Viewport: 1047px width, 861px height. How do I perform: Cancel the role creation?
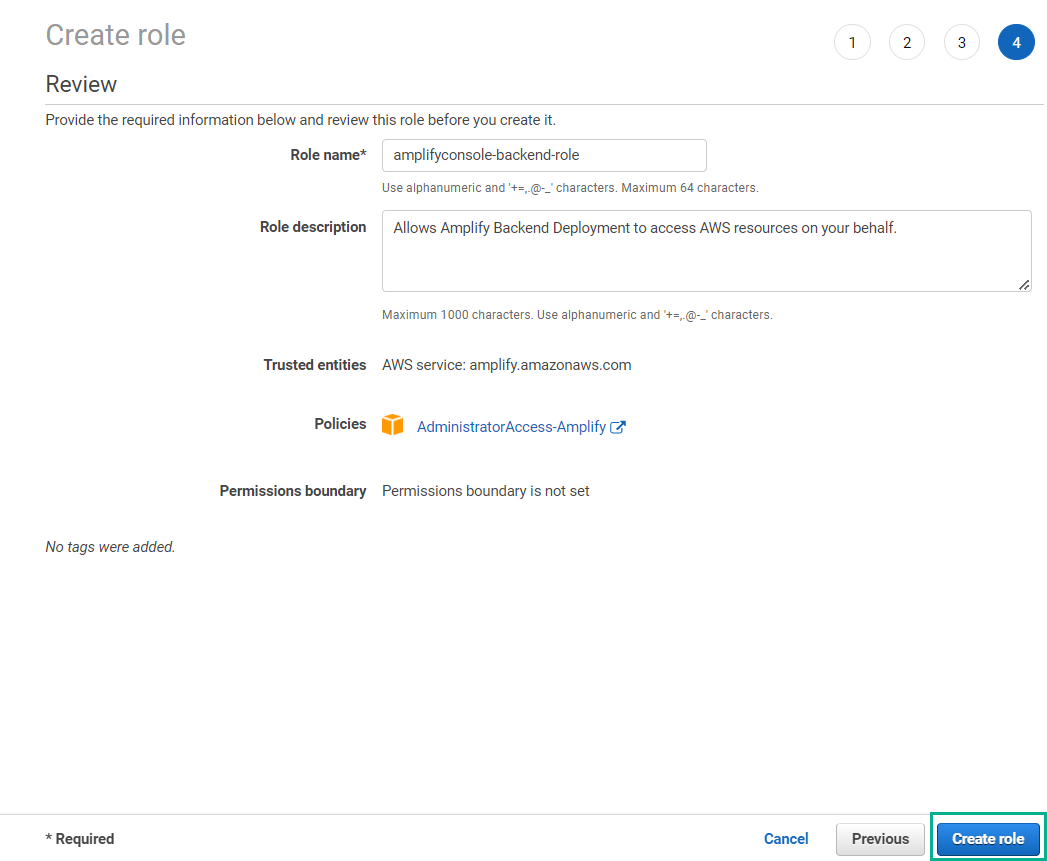click(786, 839)
